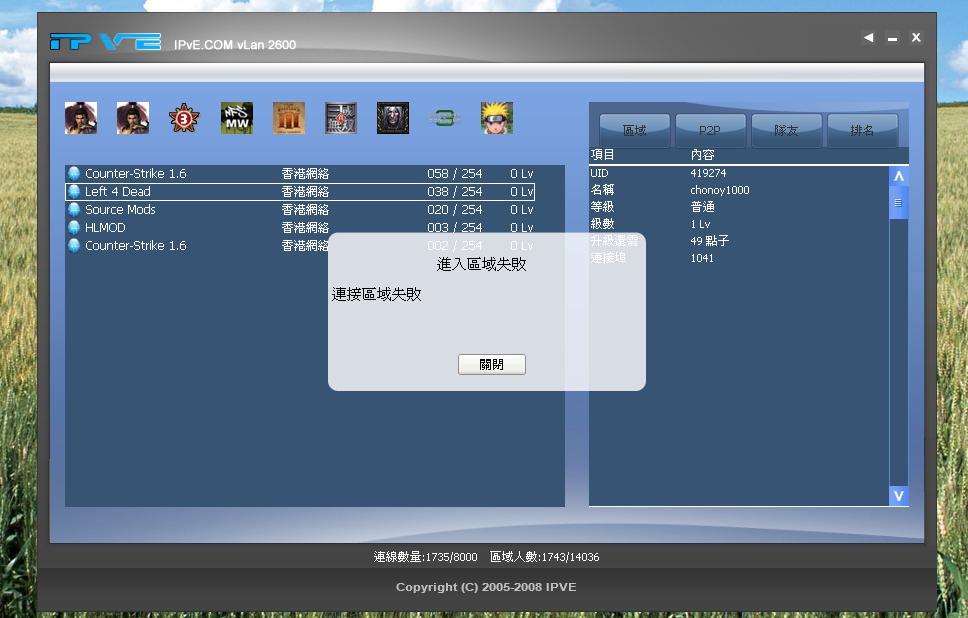Viewport: 968px width, 618px height.
Task: Click the 038 / 254 player count
Action: [x=455, y=191]
